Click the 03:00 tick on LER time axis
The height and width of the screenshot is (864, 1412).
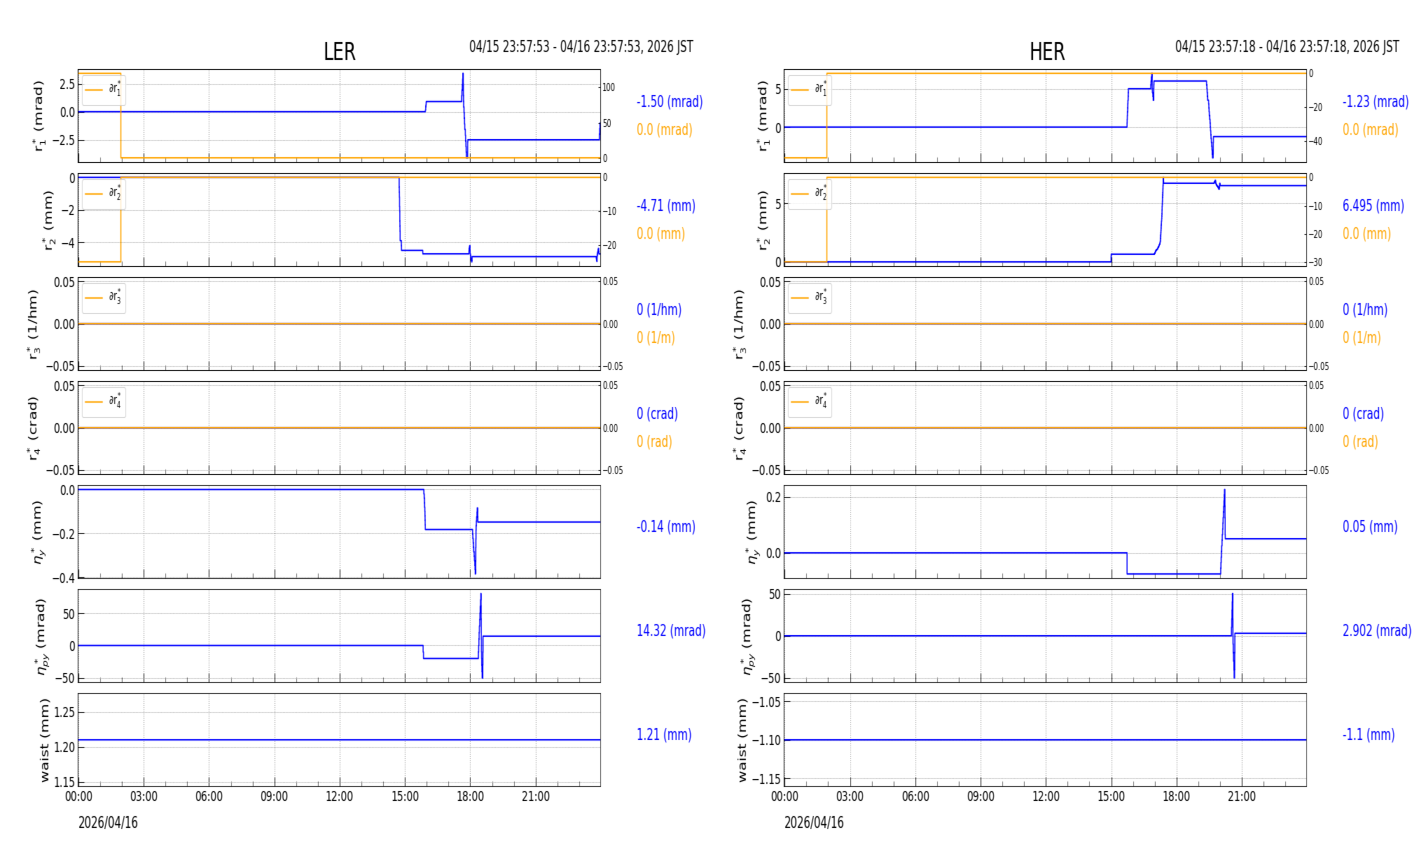[144, 797]
